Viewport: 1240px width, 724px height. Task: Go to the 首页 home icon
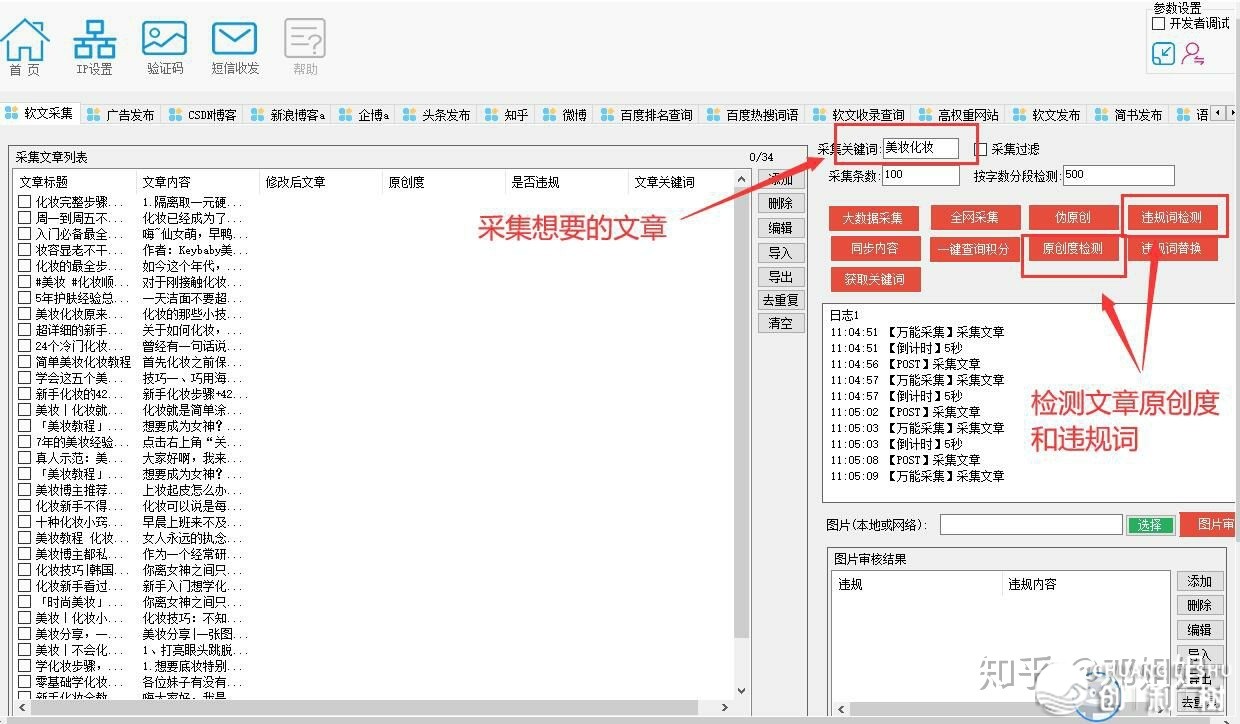(25, 46)
